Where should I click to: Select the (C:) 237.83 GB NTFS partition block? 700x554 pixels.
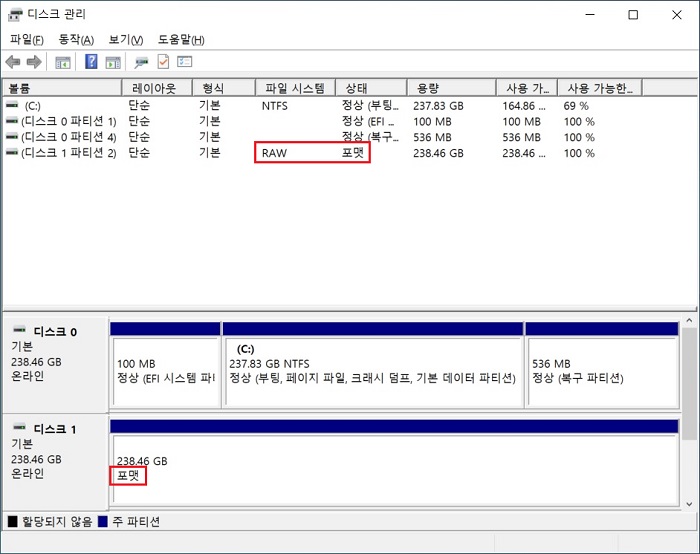(373, 365)
